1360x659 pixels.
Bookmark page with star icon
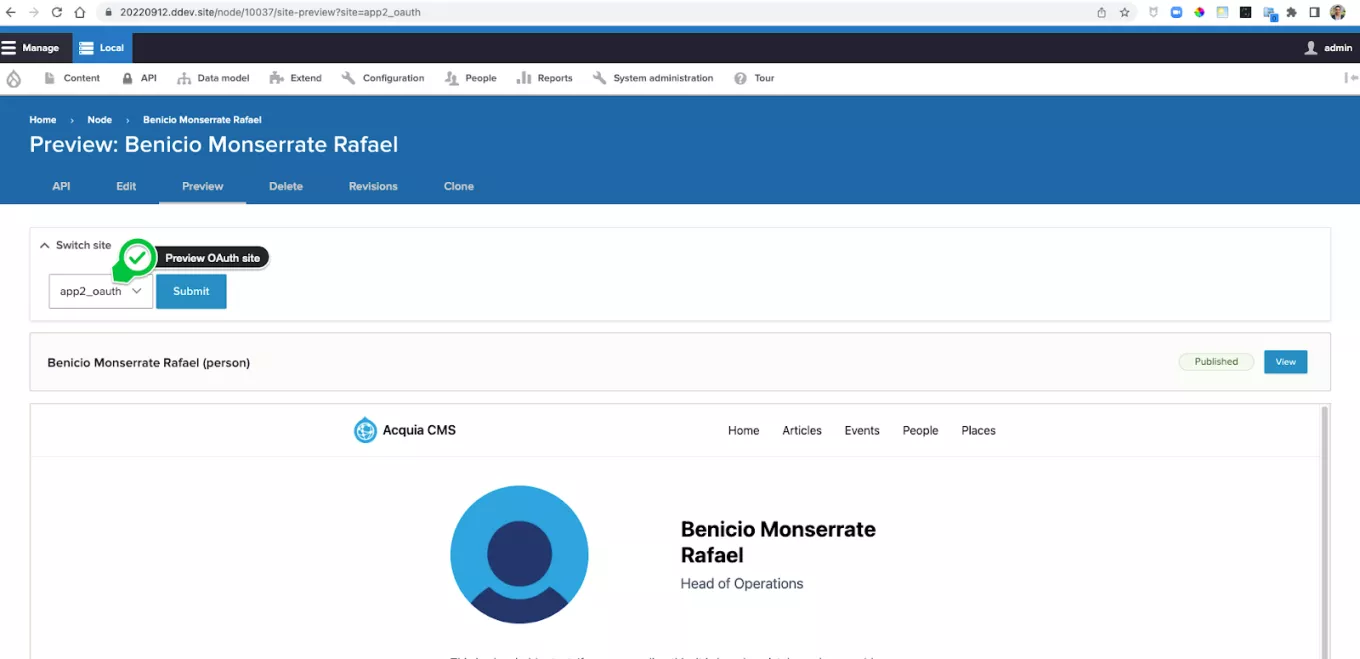[x=1125, y=13]
